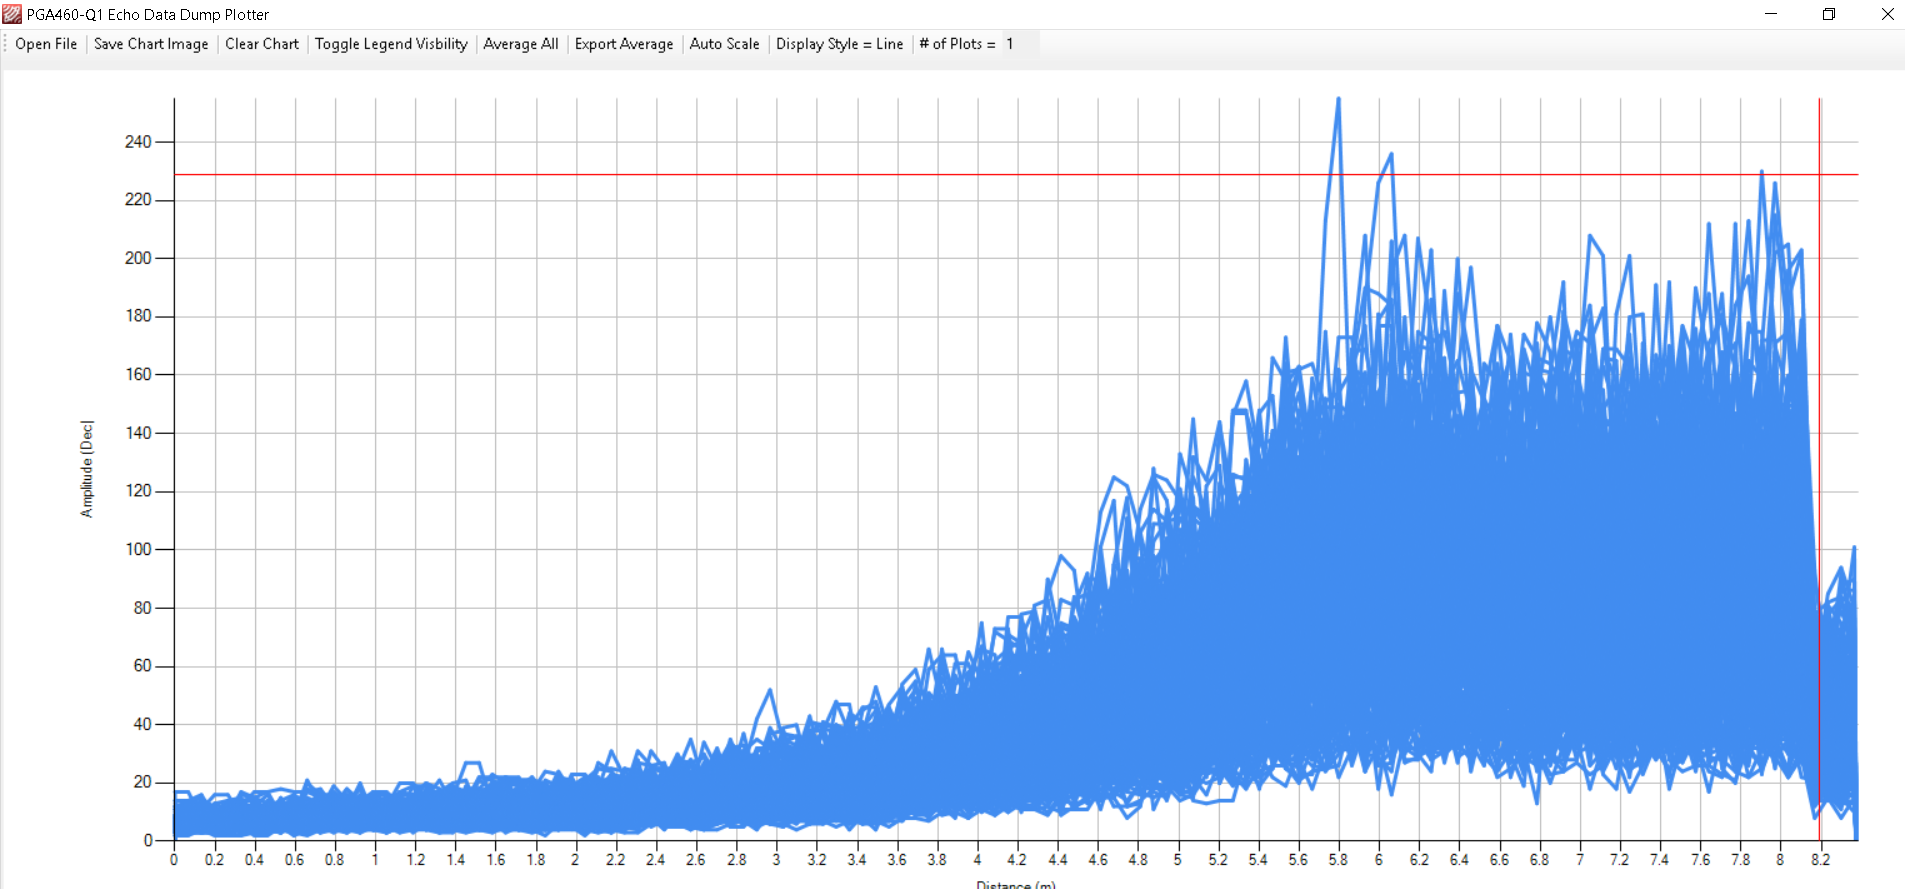Click the number of plots value field

click(x=1020, y=44)
